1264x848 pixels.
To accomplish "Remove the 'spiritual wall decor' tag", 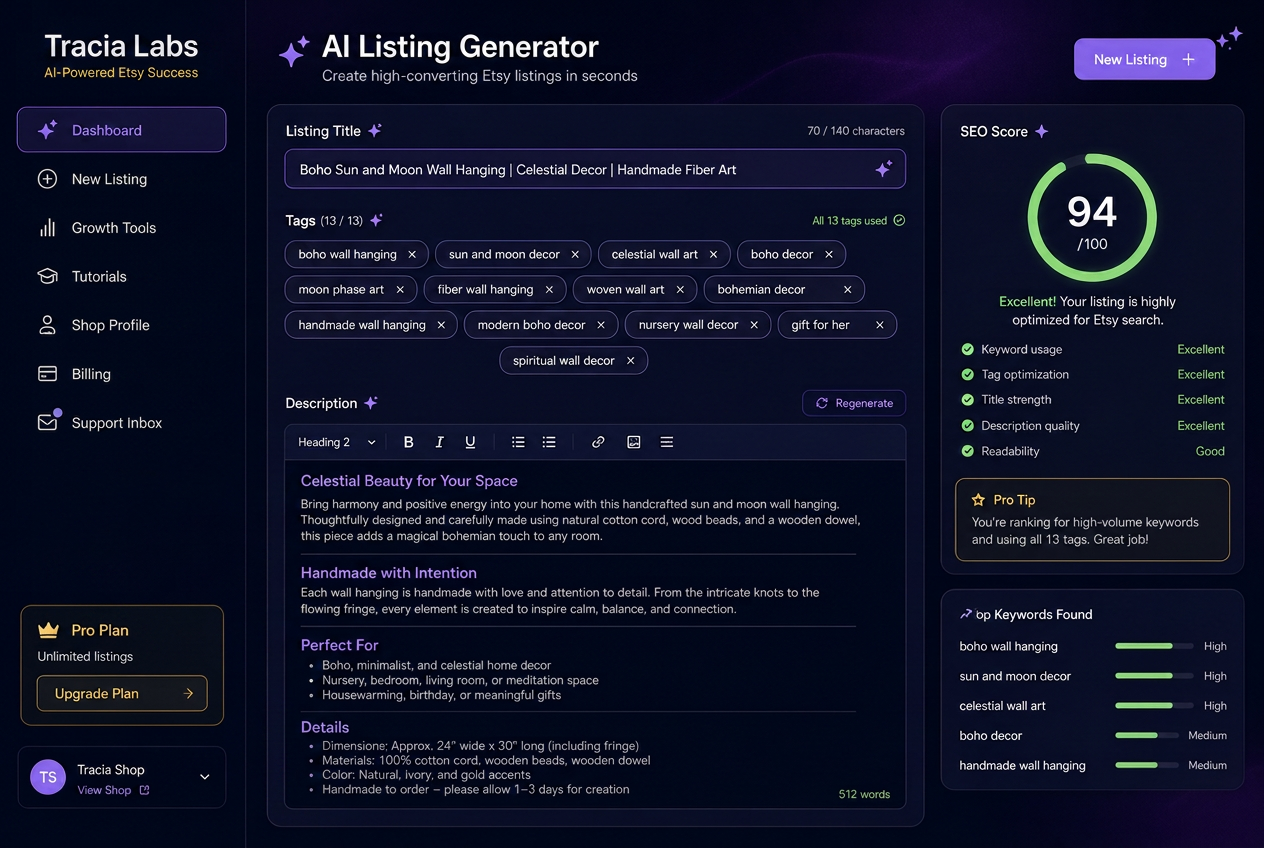I will tap(630, 360).
